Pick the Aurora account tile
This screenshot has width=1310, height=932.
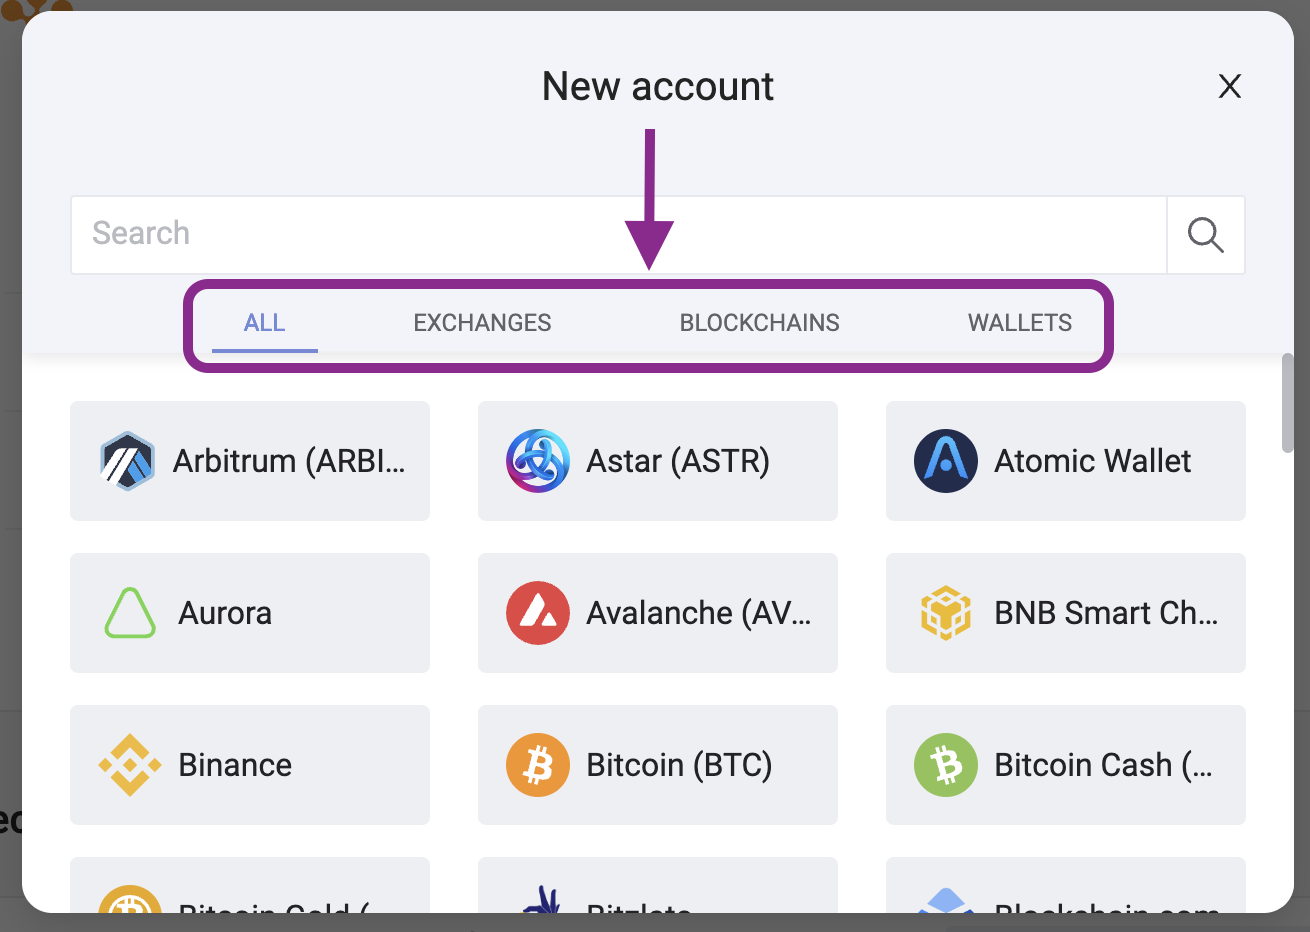click(250, 613)
